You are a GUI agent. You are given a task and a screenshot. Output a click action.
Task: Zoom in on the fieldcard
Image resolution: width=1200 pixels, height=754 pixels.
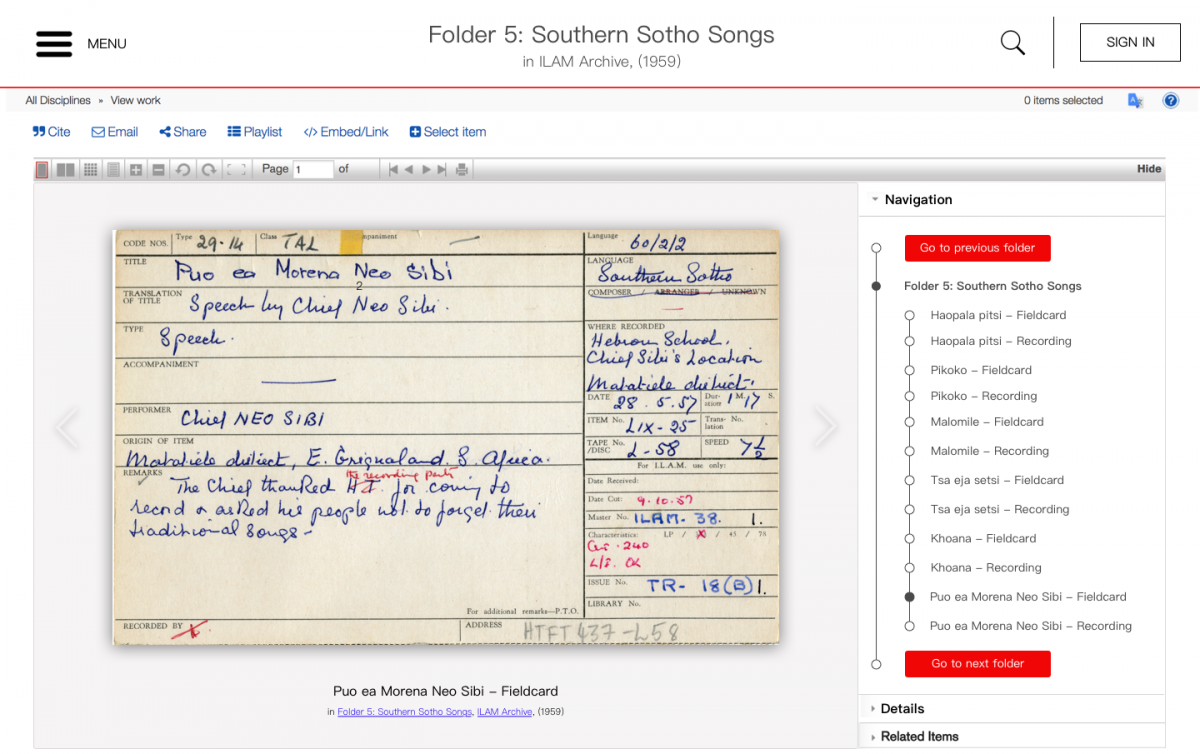[x=135, y=170]
